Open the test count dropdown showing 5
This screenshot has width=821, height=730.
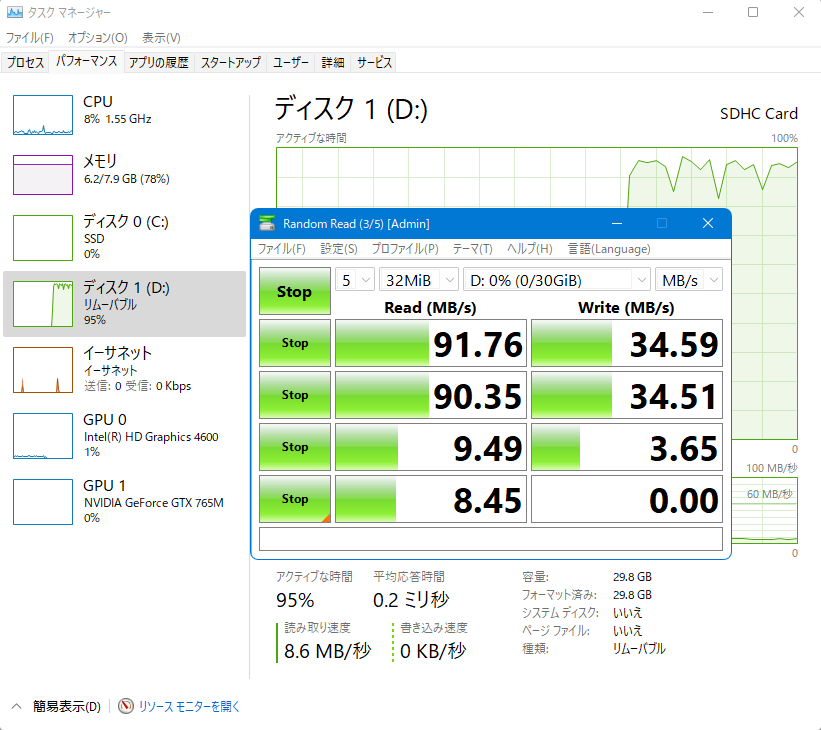(x=355, y=280)
